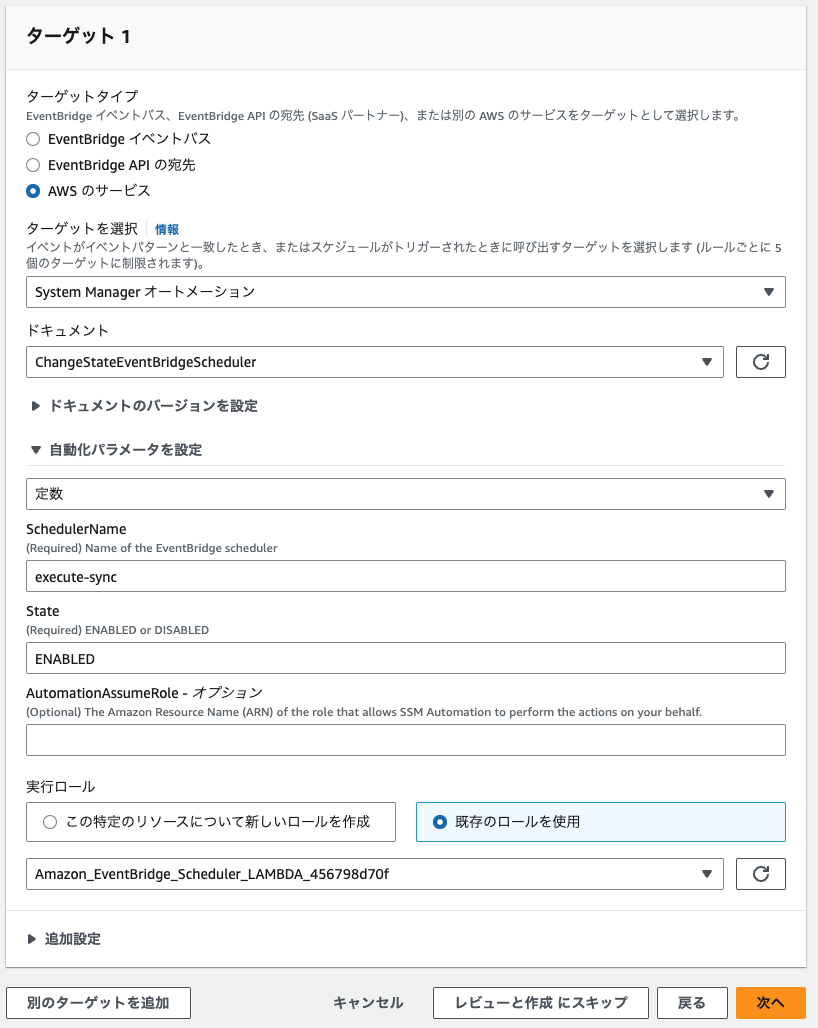Open System Manager オートメーション target dropdown

(x=406, y=292)
